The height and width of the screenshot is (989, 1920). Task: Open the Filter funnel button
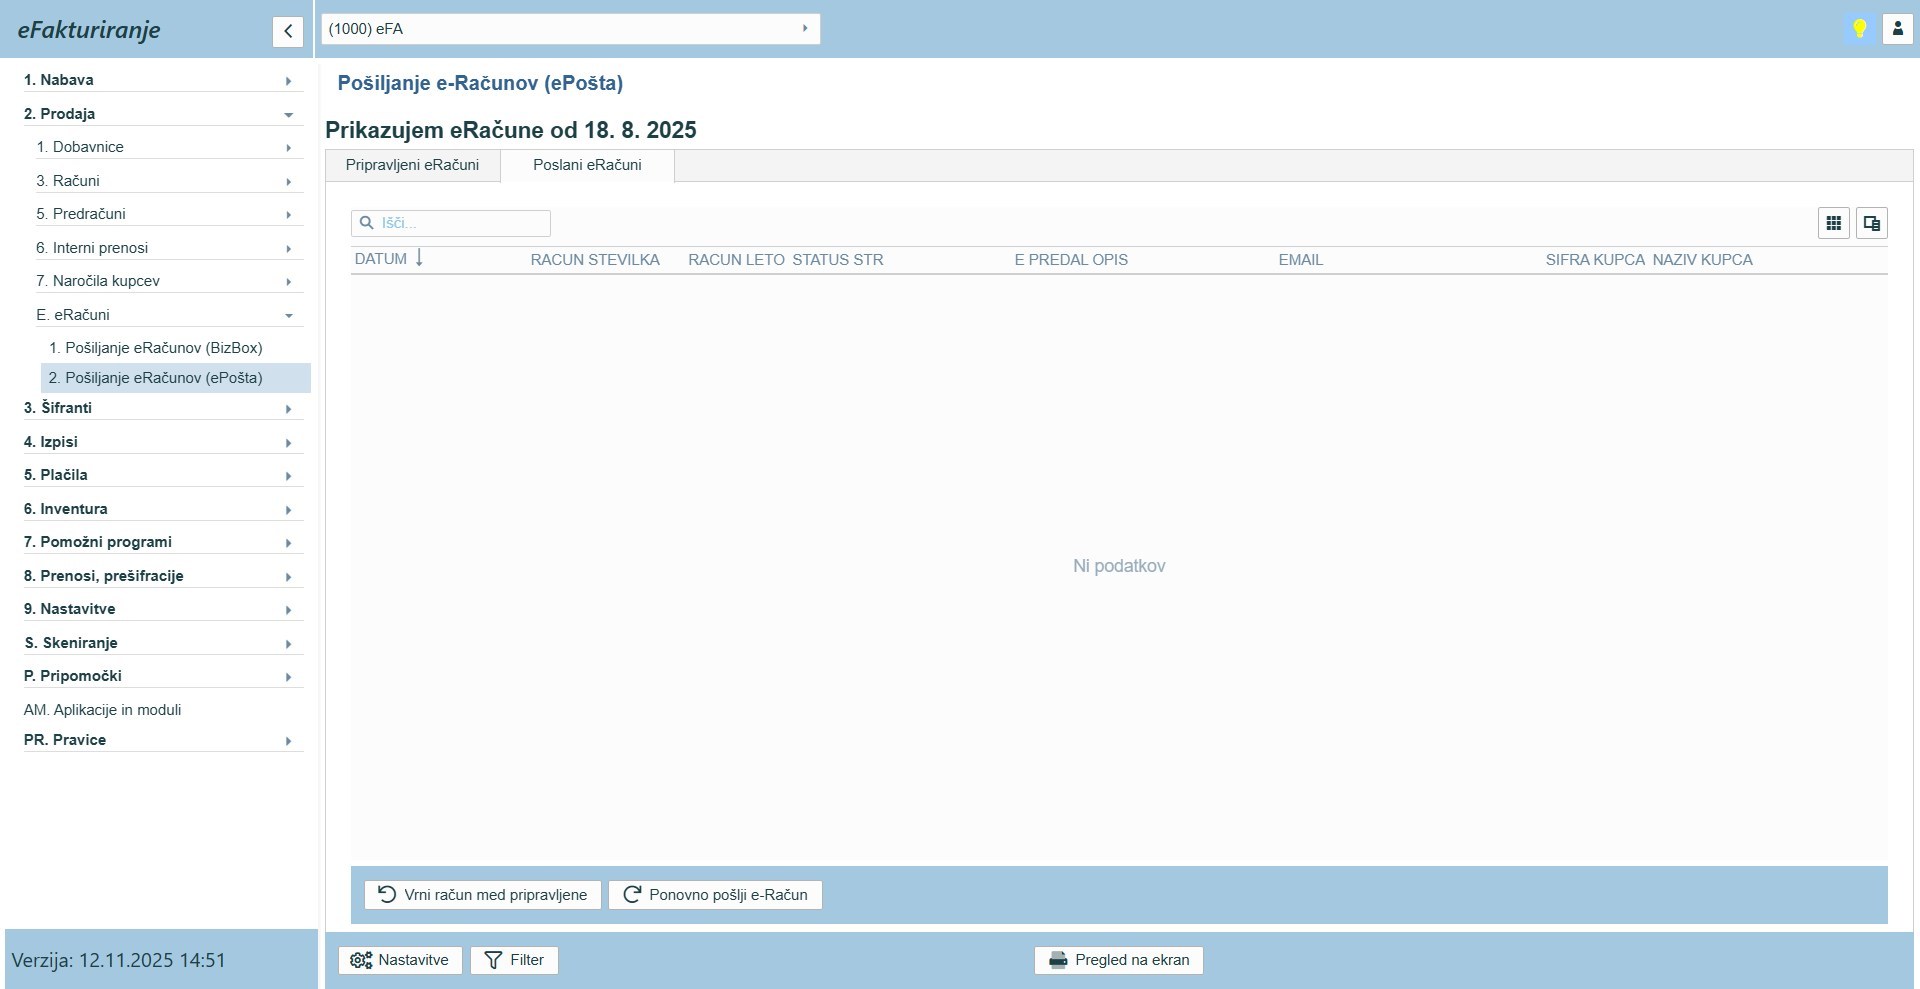click(514, 960)
